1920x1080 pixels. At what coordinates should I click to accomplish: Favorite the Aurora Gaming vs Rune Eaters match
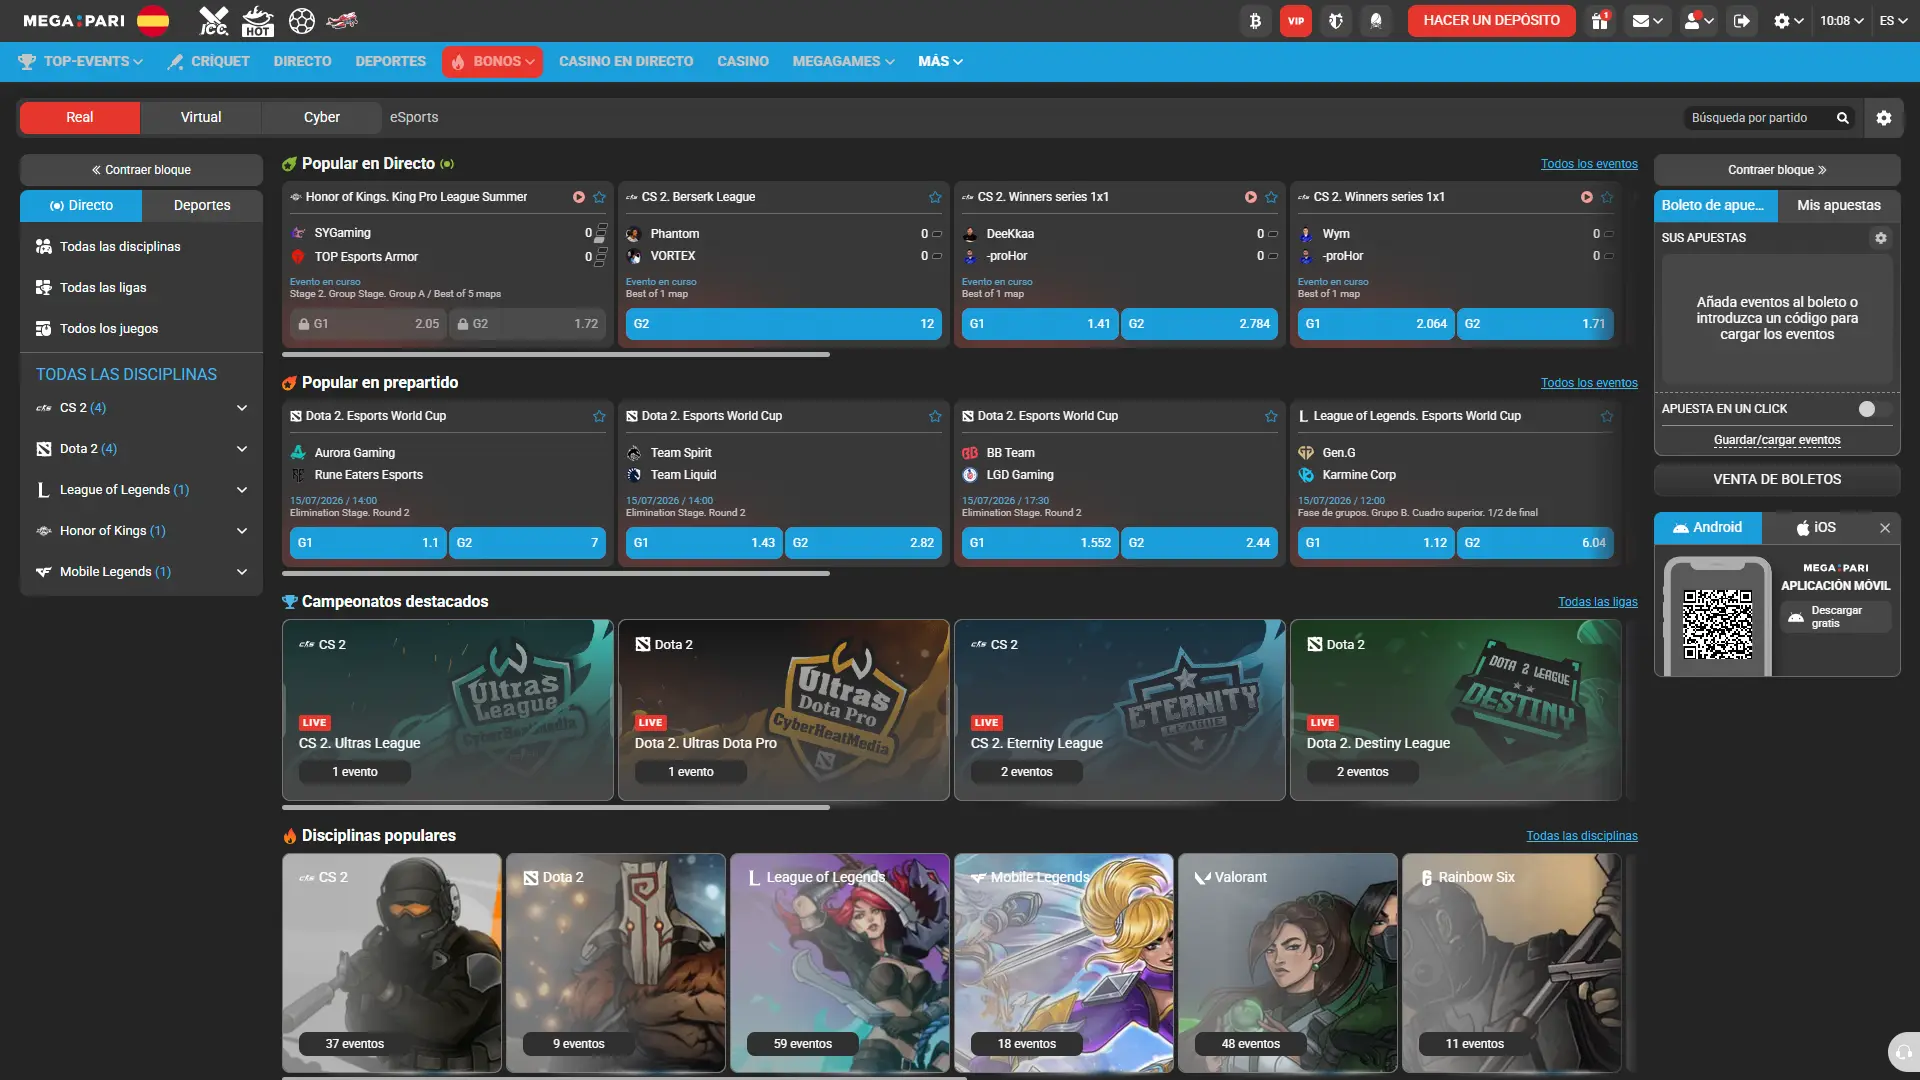pyautogui.click(x=599, y=416)
